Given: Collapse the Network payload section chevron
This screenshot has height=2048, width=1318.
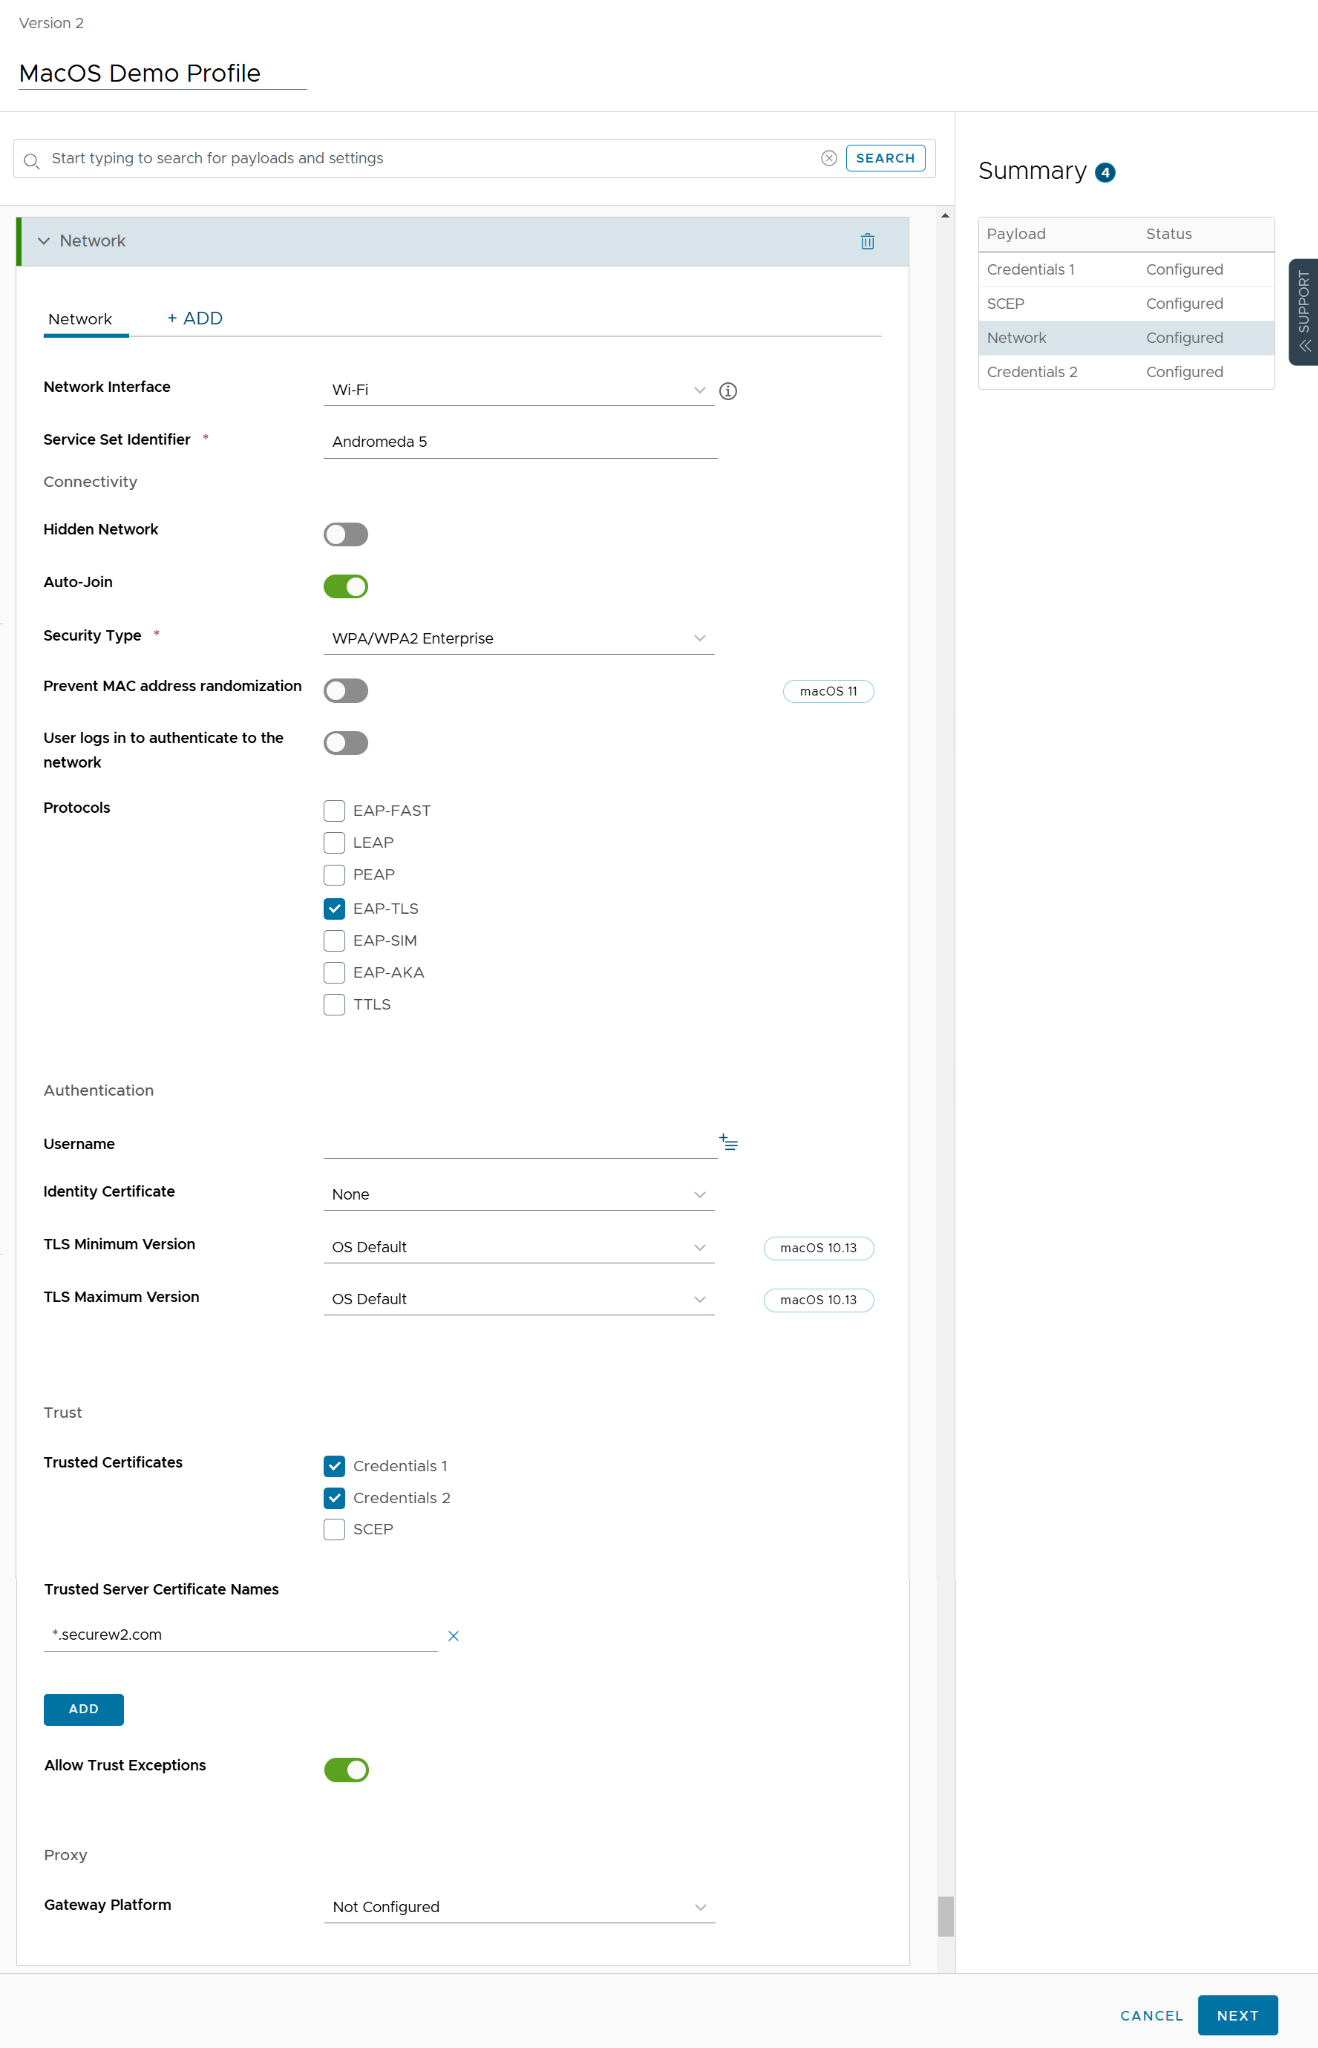Looking at the screenshot, I should pyautogui.click(x=44, y=241).
